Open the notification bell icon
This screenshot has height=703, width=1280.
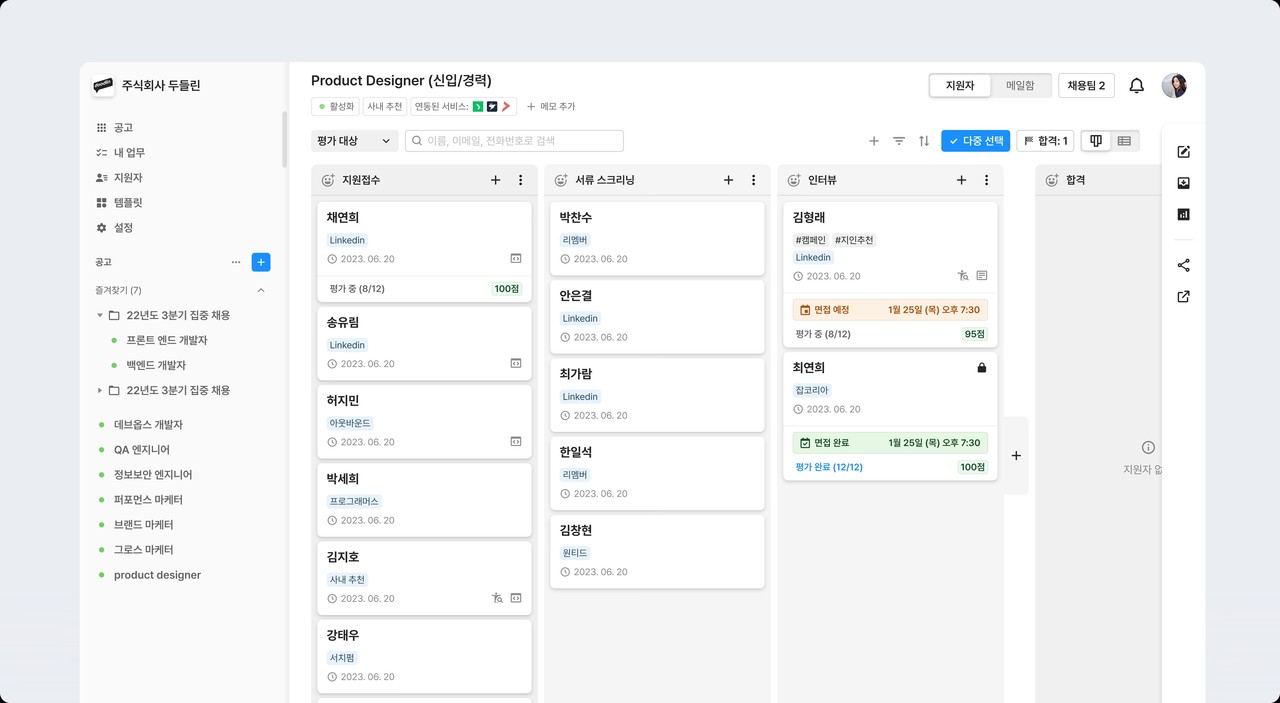point(1136,85)
